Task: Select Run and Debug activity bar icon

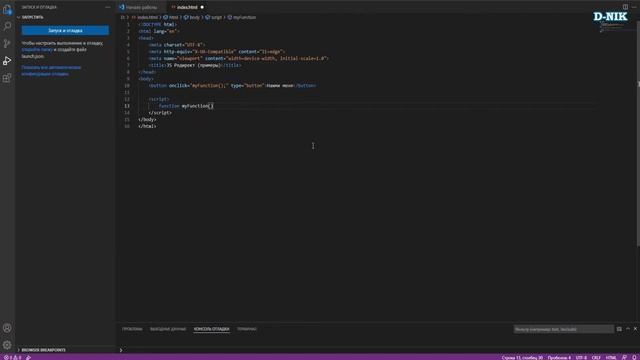Action: tap(7, 61)
